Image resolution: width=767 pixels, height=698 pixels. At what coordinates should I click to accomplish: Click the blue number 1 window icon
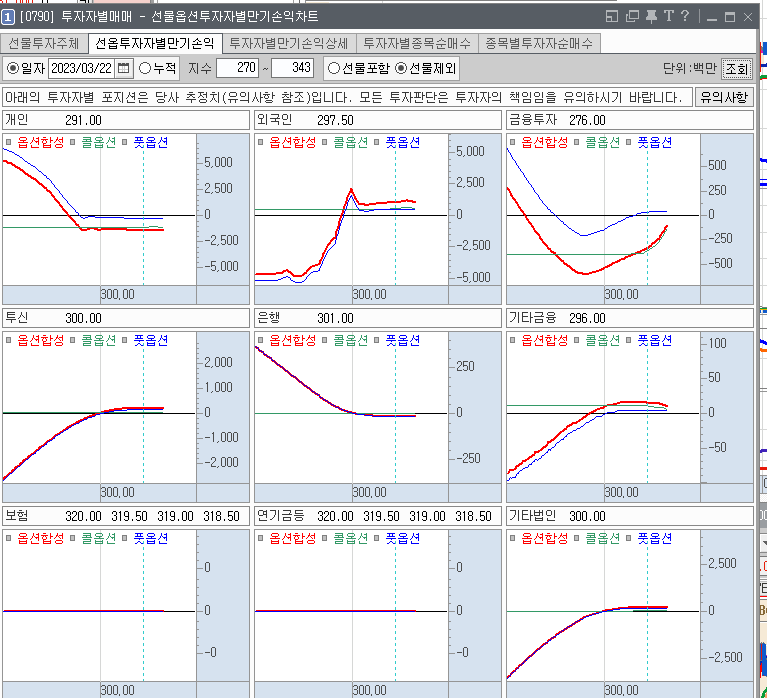(9, 17)
